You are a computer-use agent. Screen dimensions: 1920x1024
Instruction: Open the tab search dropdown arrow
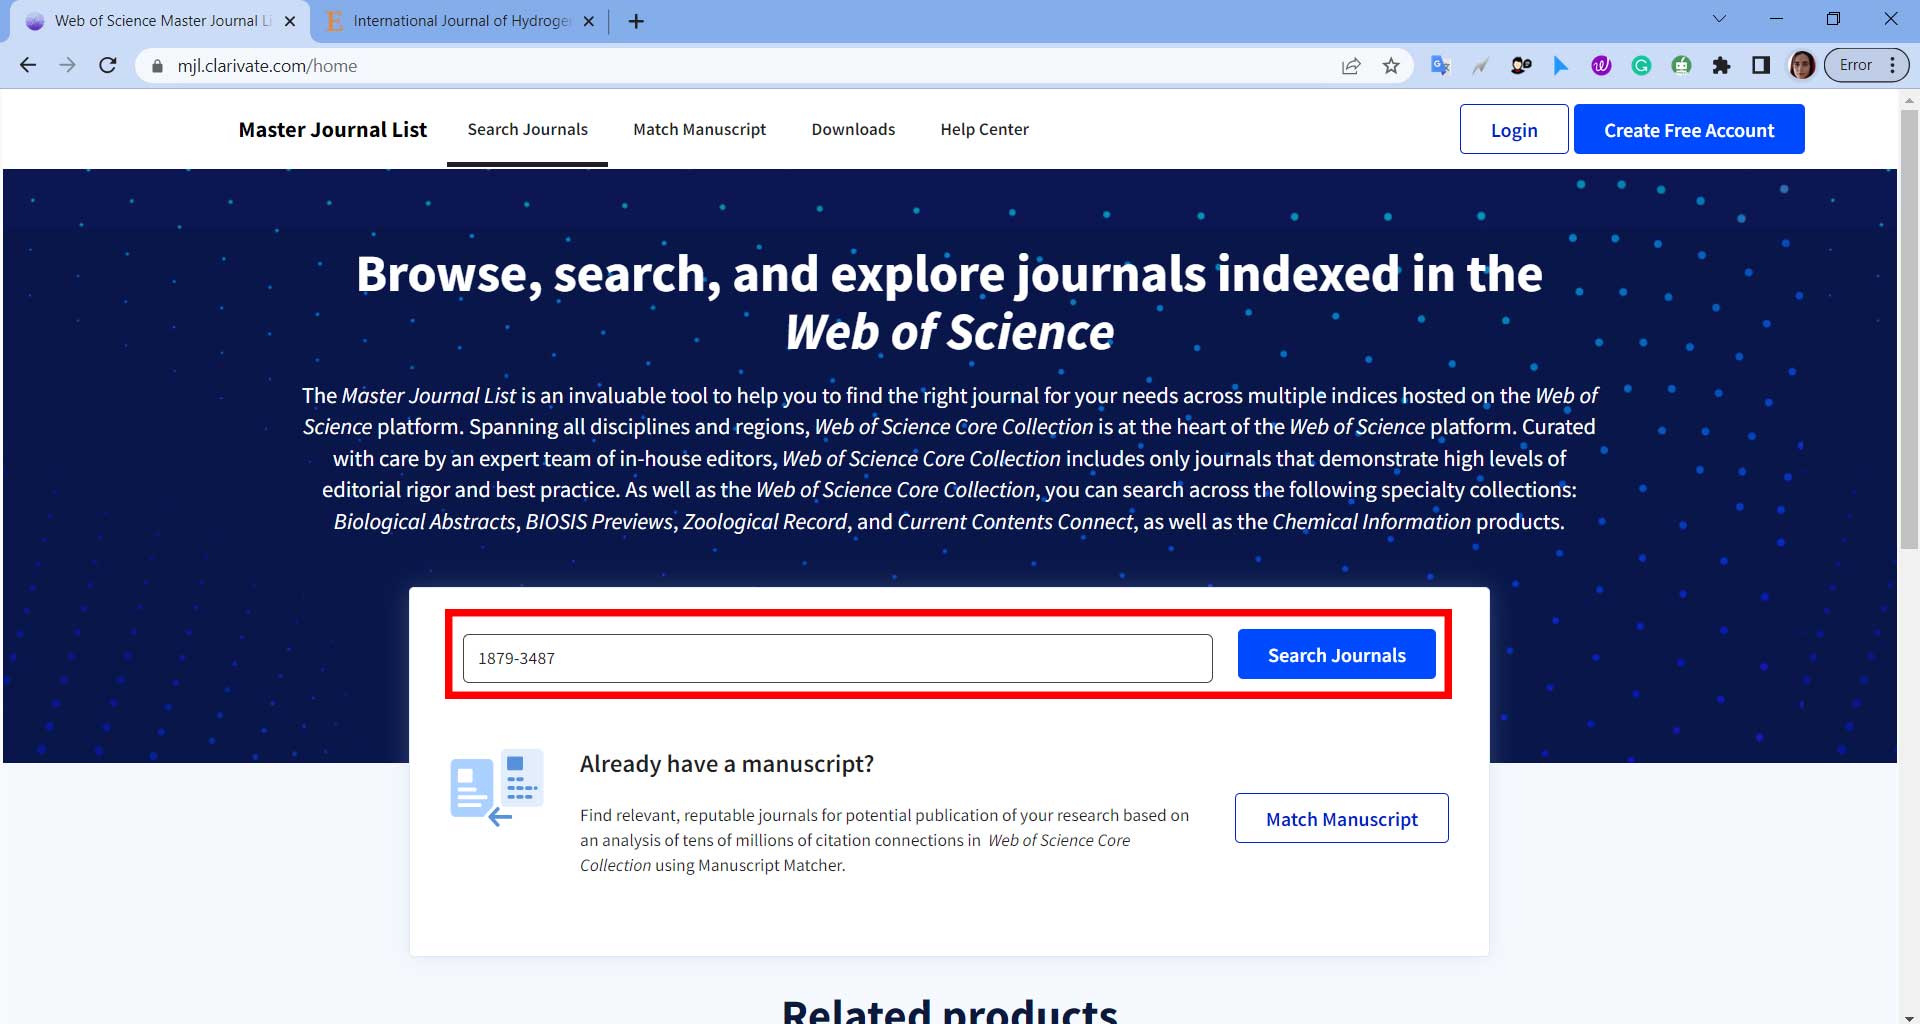coord(1719,19)
